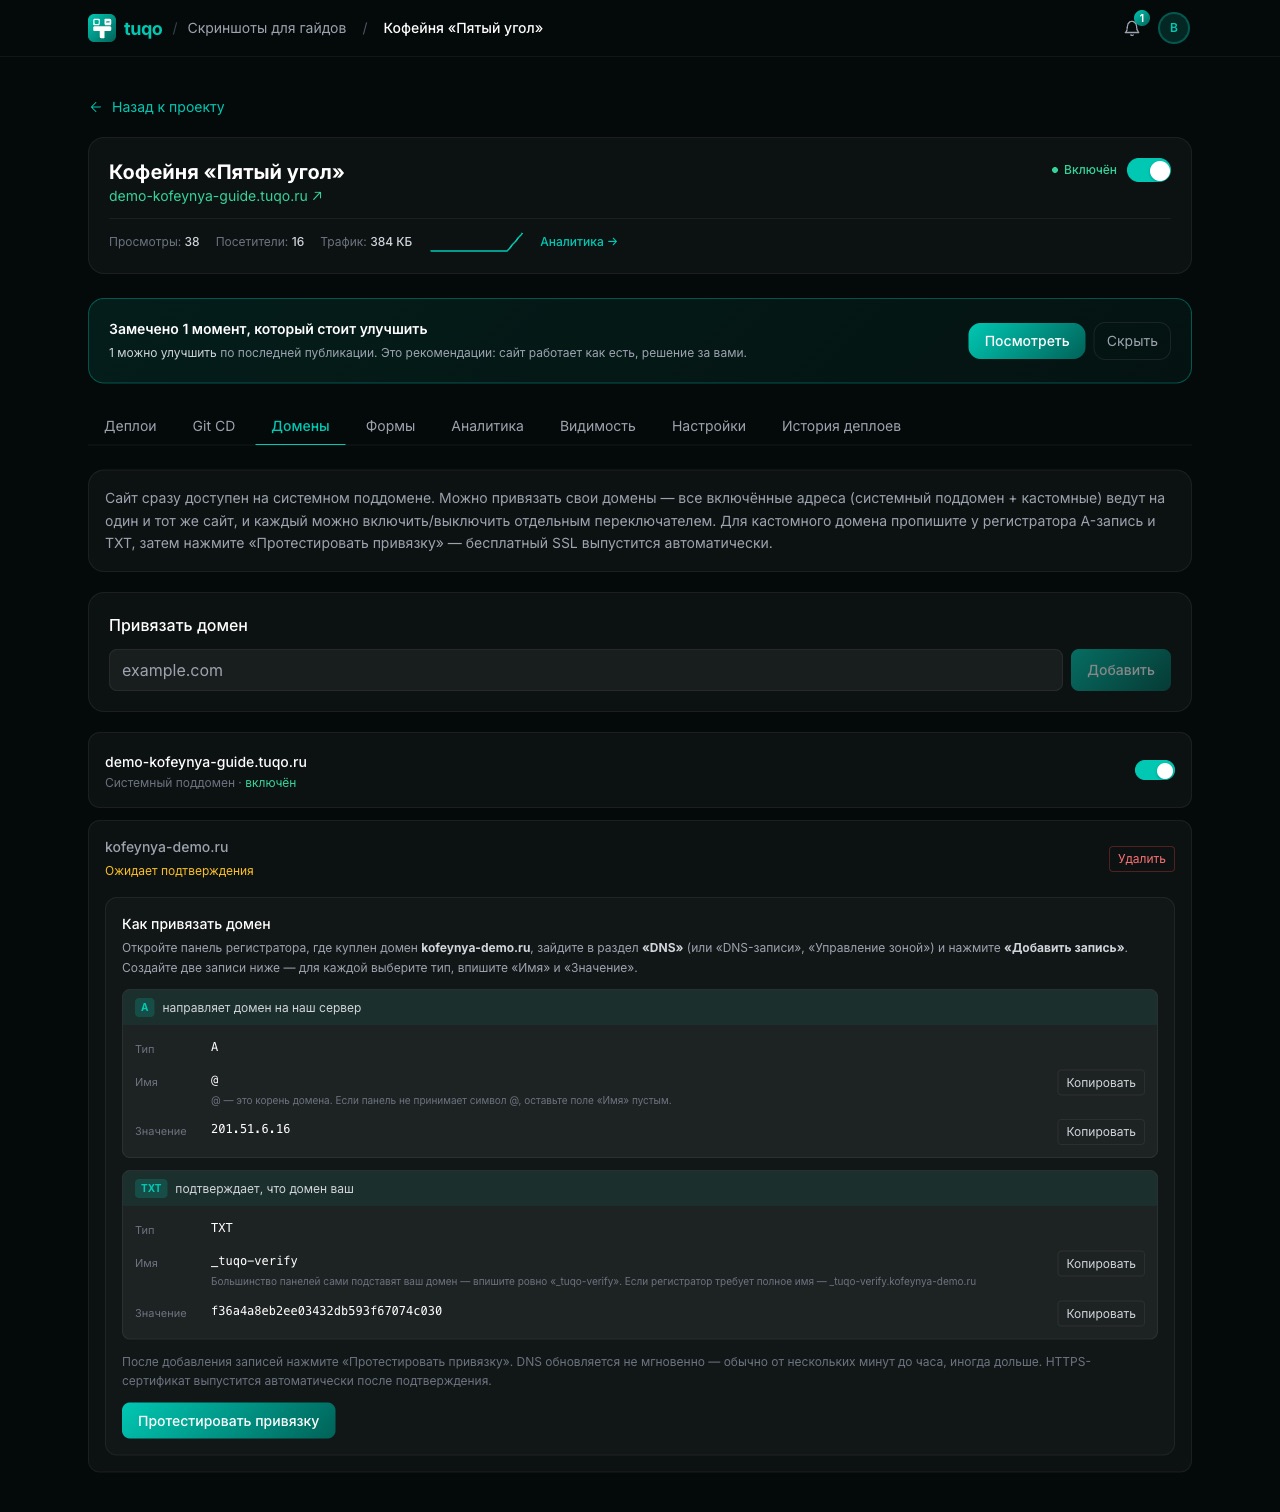
Task: Click 'Протестировать привязку' button
Action: pos(229,1421)
